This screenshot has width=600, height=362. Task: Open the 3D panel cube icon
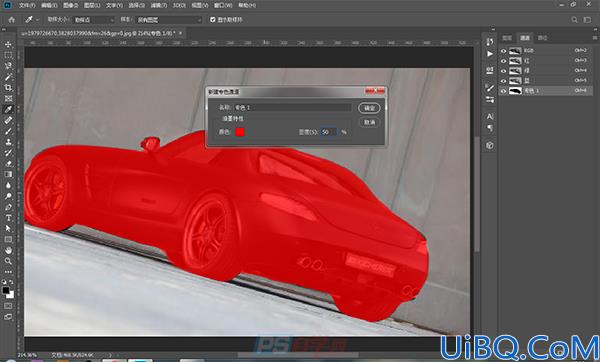[x=490, y=145]
